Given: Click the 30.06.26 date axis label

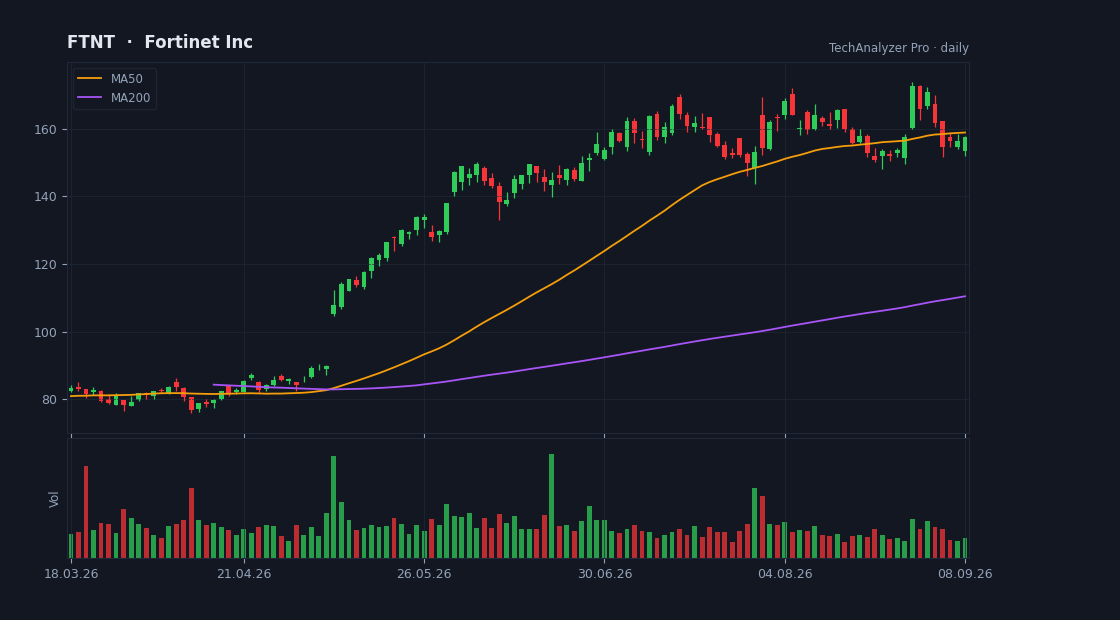Looking at the screenshot, I should pyautogui.click(x=605, y=574).
